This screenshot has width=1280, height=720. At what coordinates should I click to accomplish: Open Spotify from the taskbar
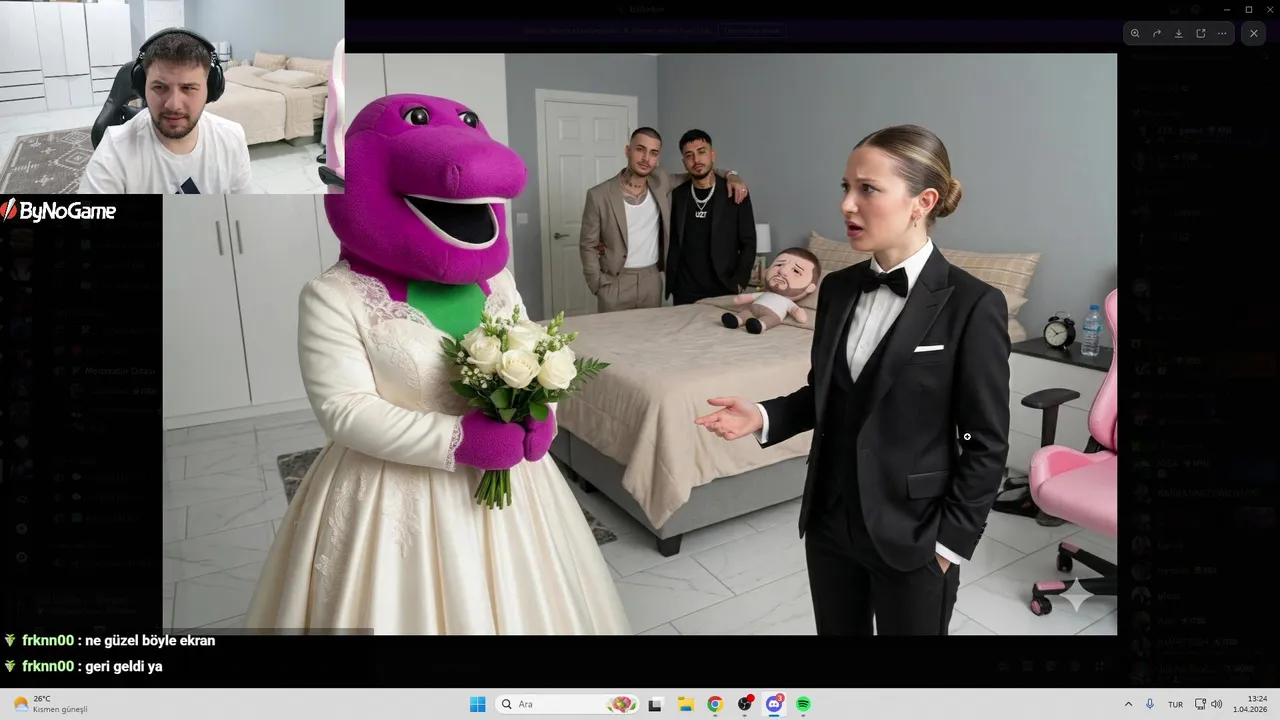803,704
